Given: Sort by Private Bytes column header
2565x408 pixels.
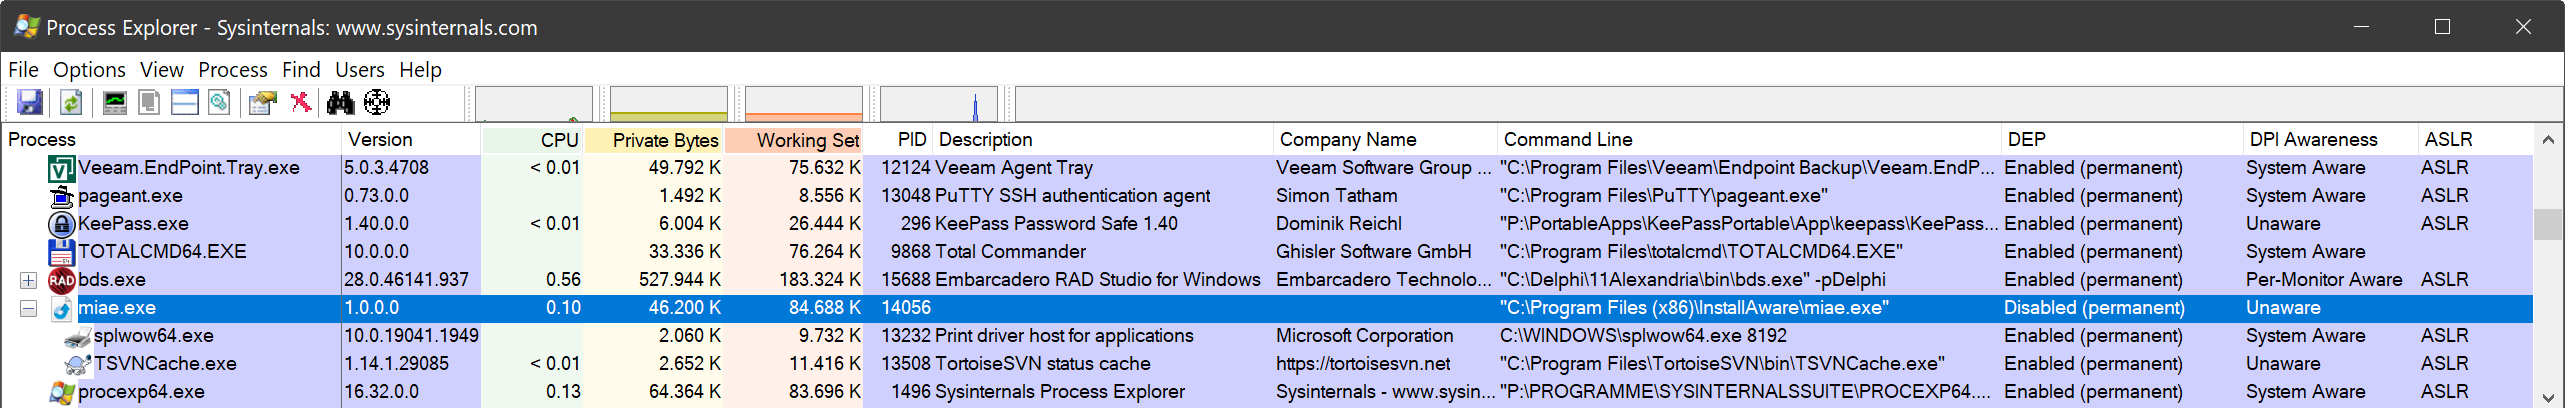Looking at the screenshot, I should [x=655, y=140].
